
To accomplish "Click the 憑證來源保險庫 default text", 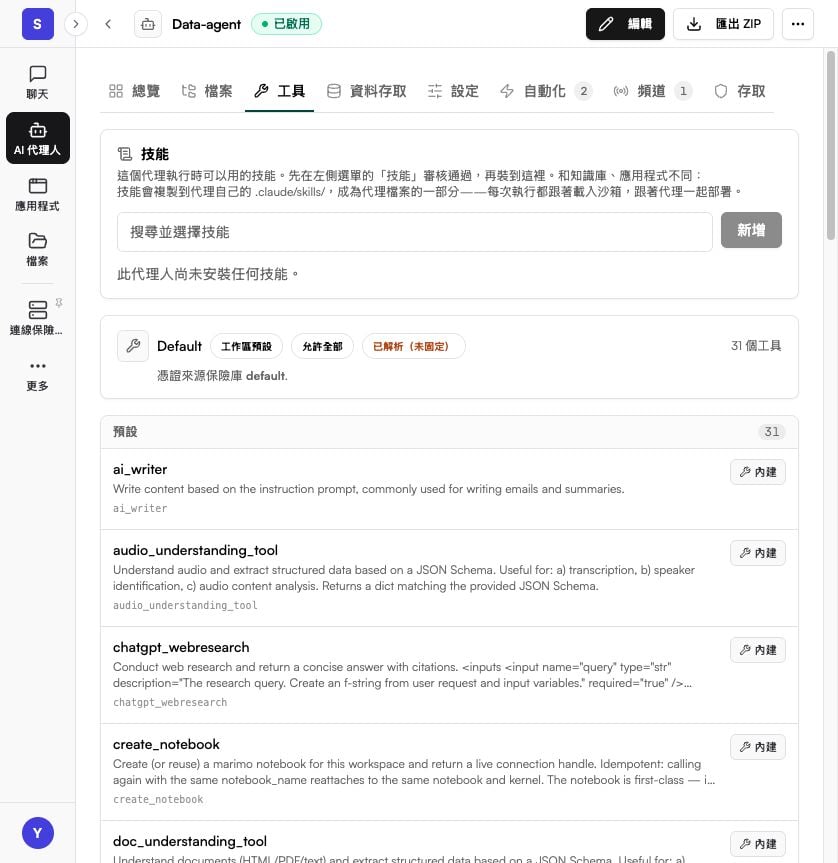I will (x=222, y=376).
